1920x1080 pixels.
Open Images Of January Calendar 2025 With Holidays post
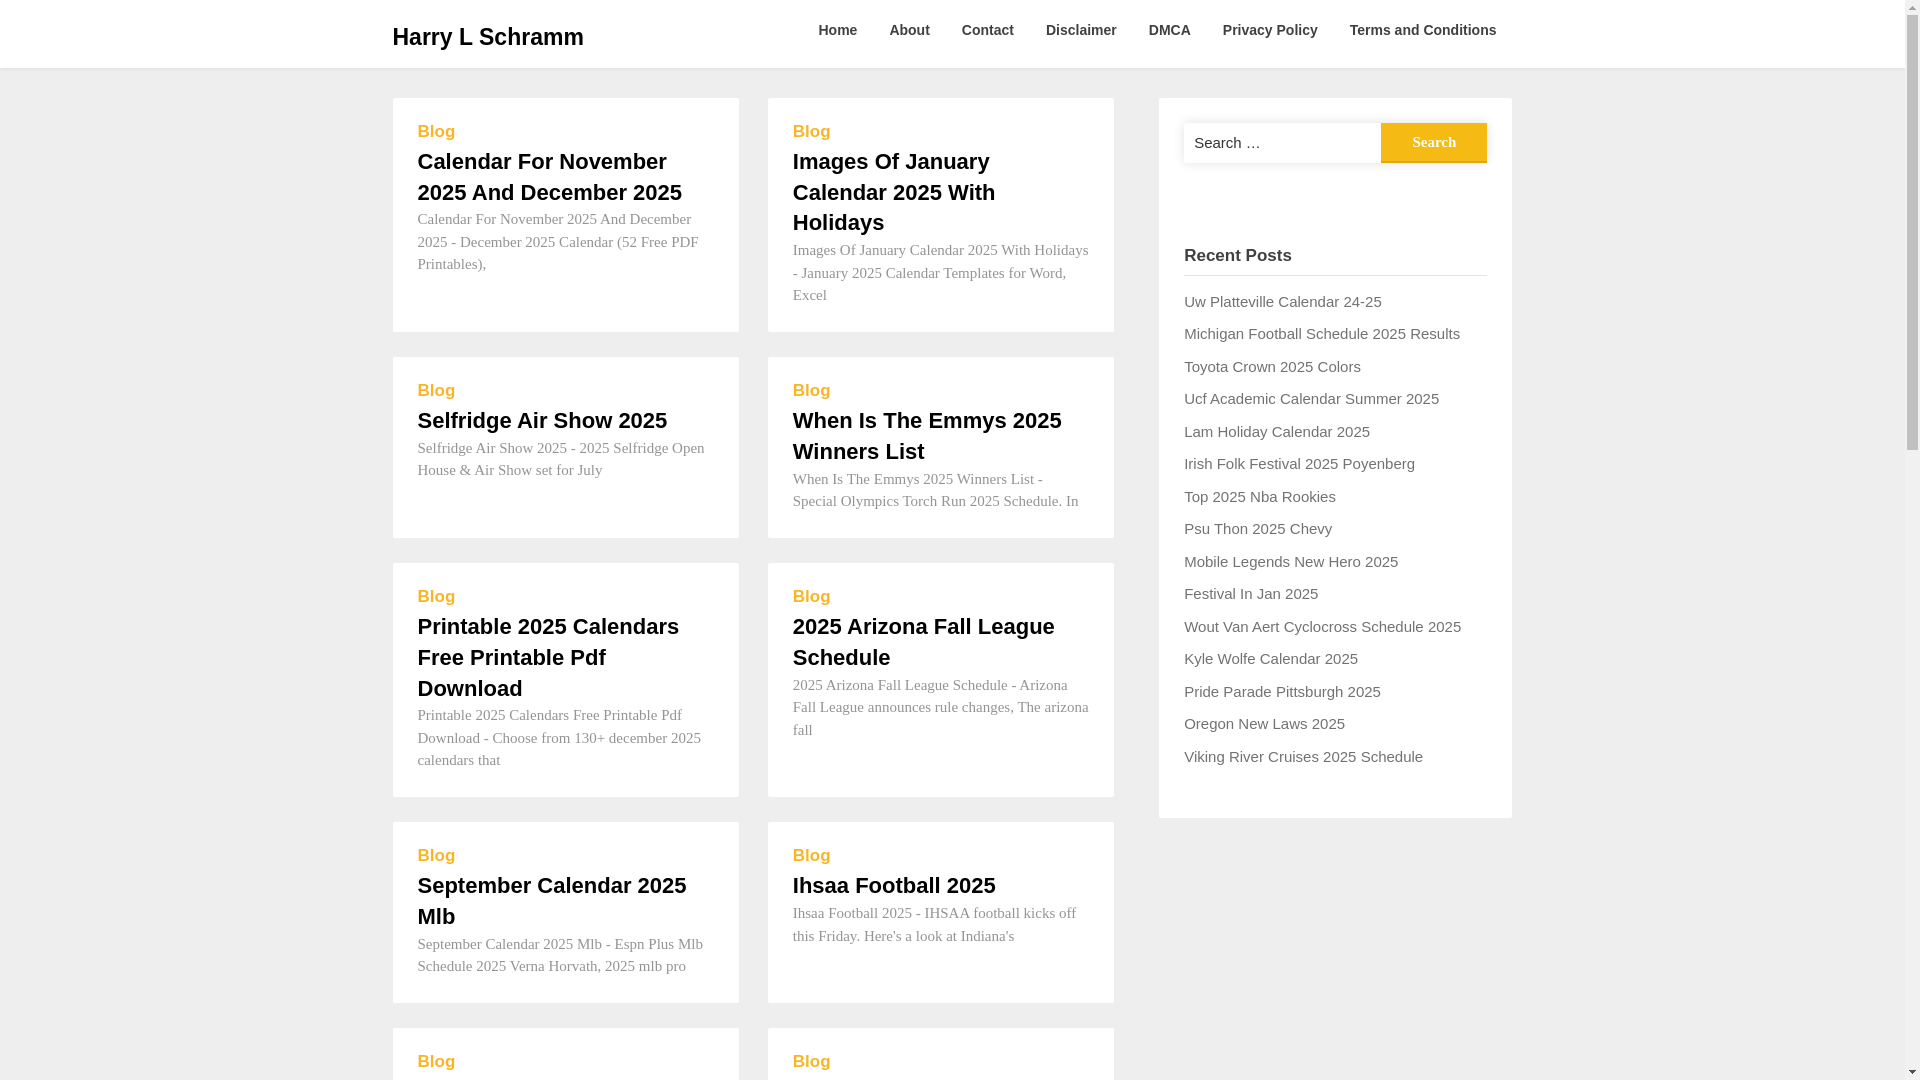coord(894,192)
